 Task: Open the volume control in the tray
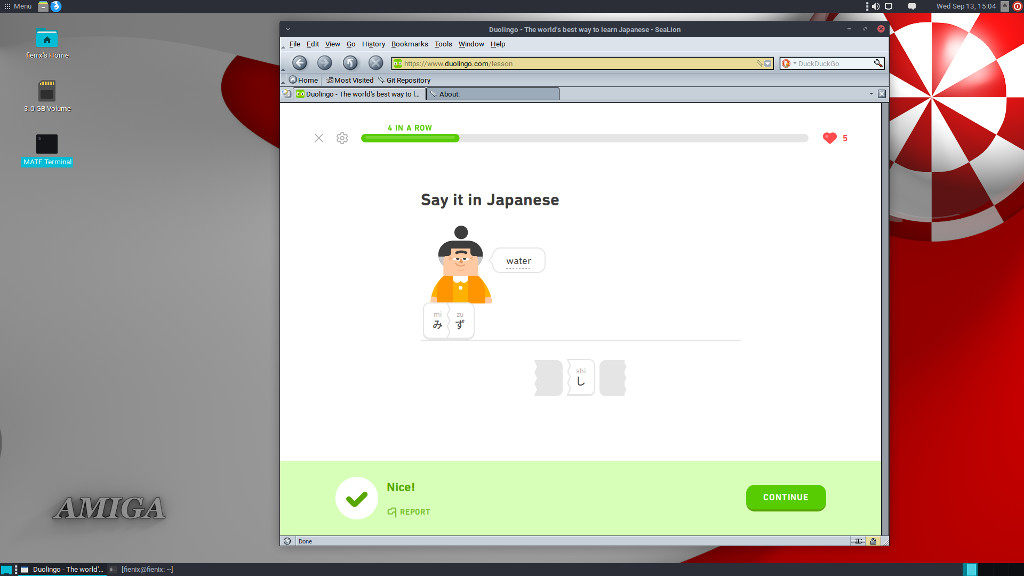(x=876, y=6)
